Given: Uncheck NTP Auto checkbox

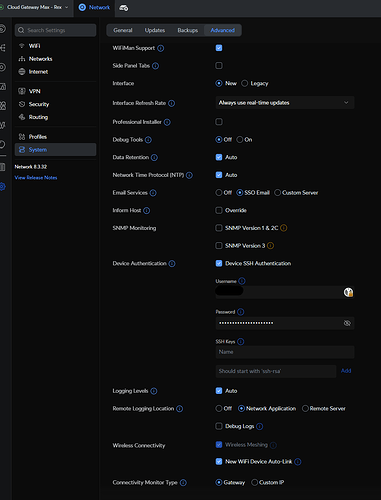Looking at the screenshot, I should pos(219,175).
